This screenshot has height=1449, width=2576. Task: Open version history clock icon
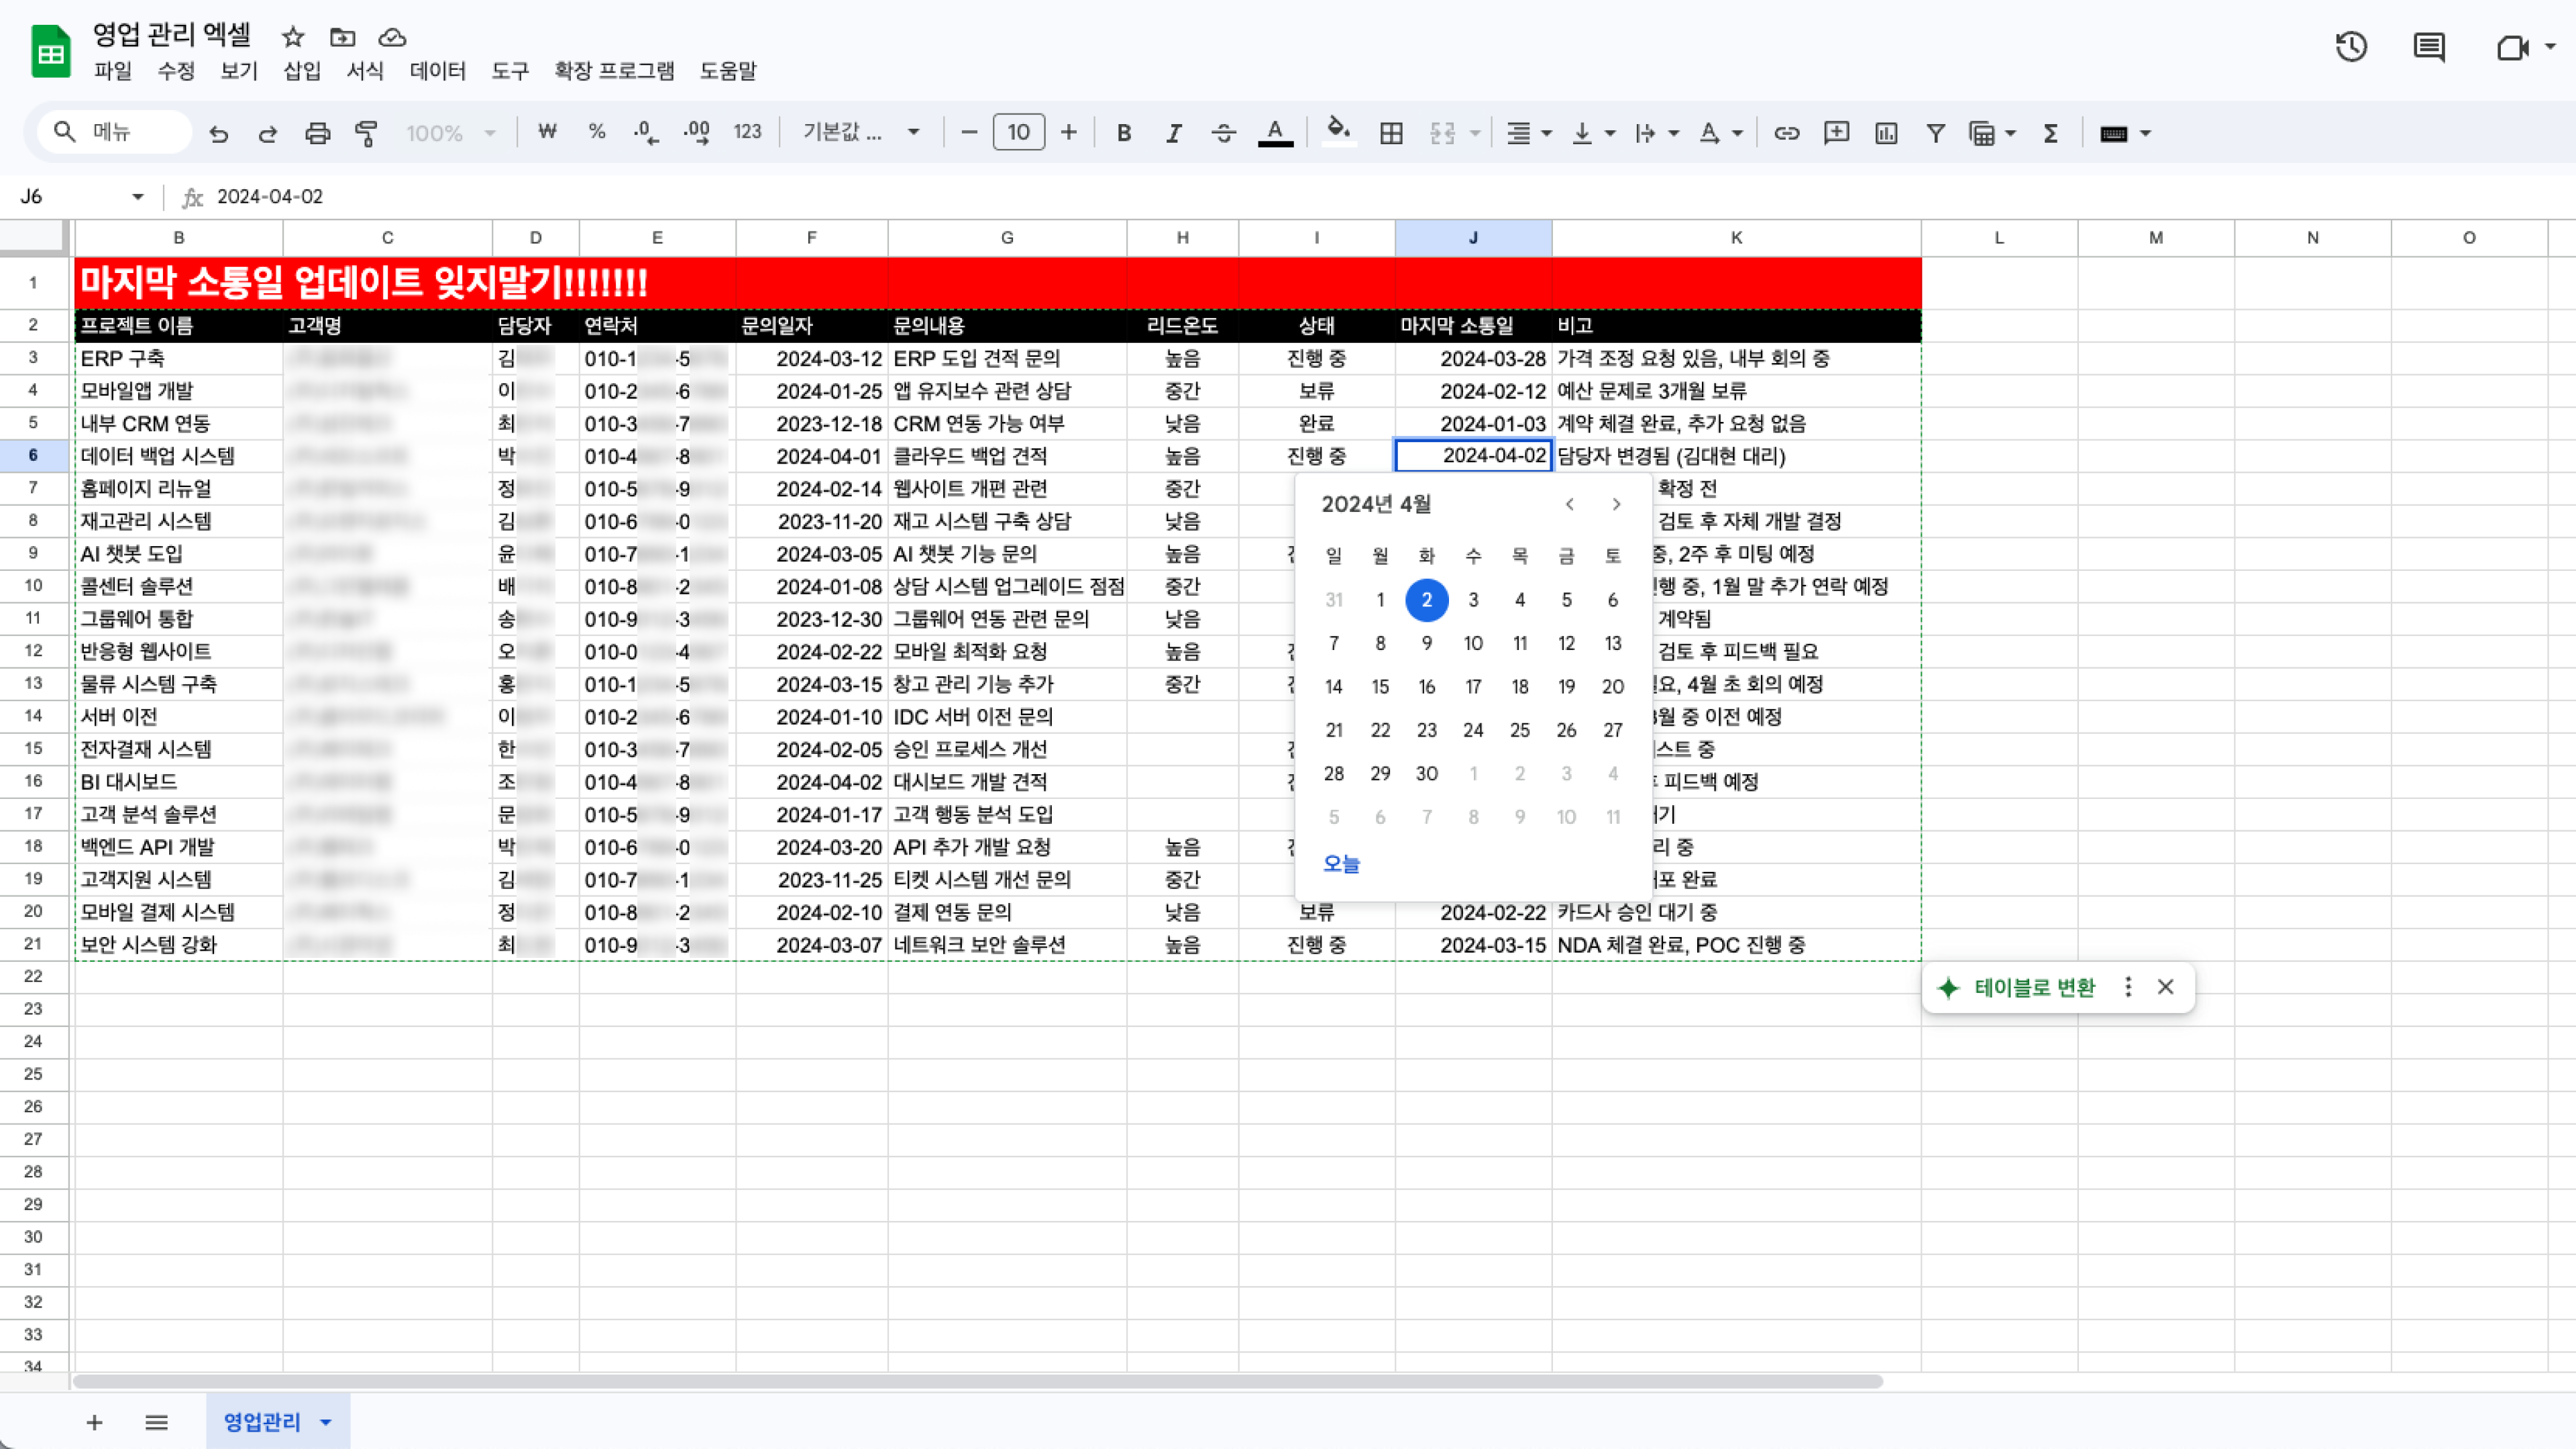tap(2351, 47)
